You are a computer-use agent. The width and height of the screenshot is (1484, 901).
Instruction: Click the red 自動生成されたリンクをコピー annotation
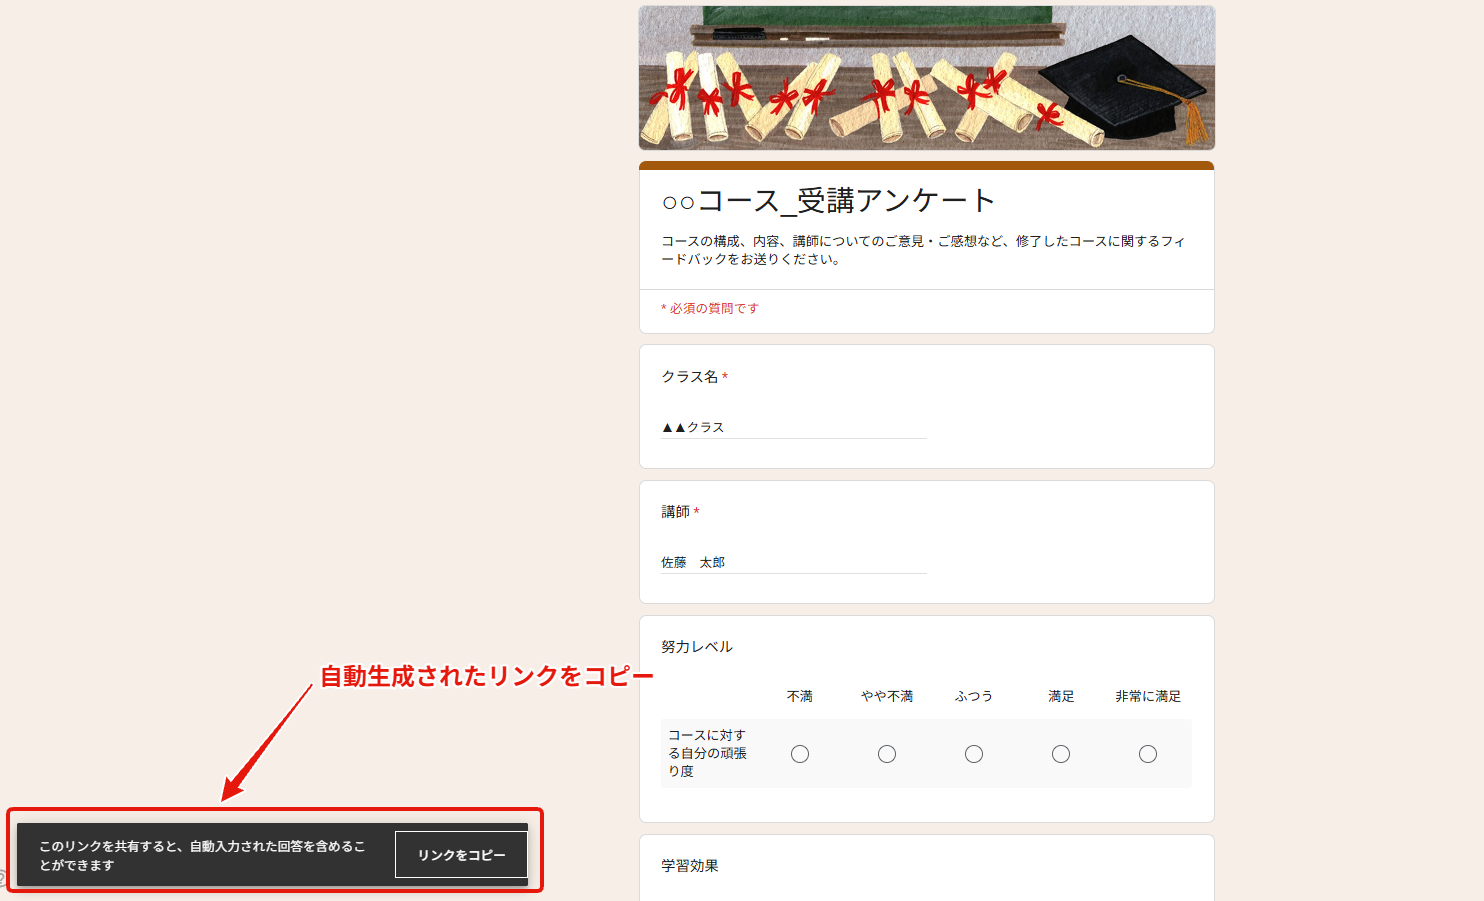click(x=486, y=676)
